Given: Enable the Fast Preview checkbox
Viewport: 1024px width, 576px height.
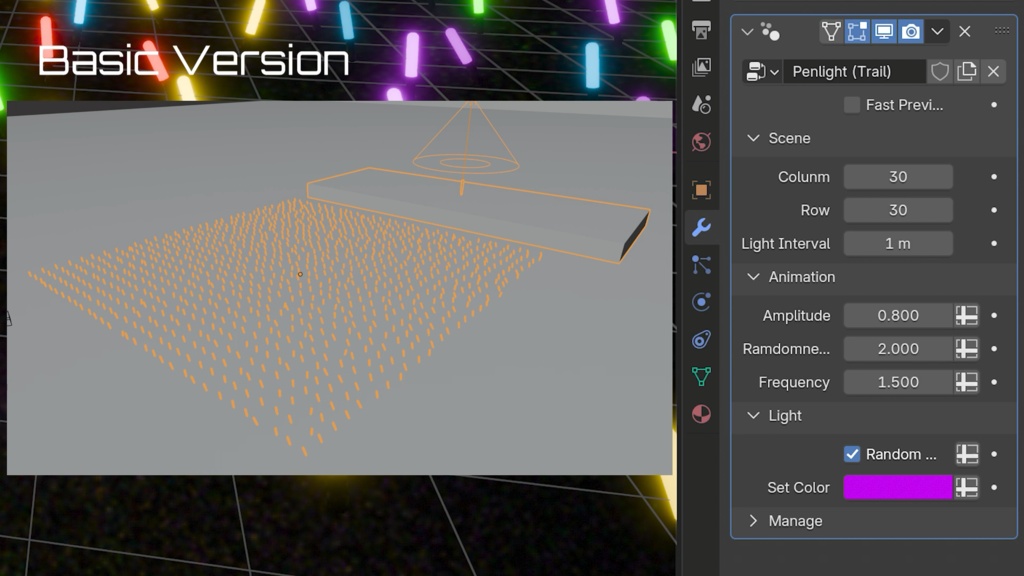Looking at the screenshot, I should click(852, 104).
